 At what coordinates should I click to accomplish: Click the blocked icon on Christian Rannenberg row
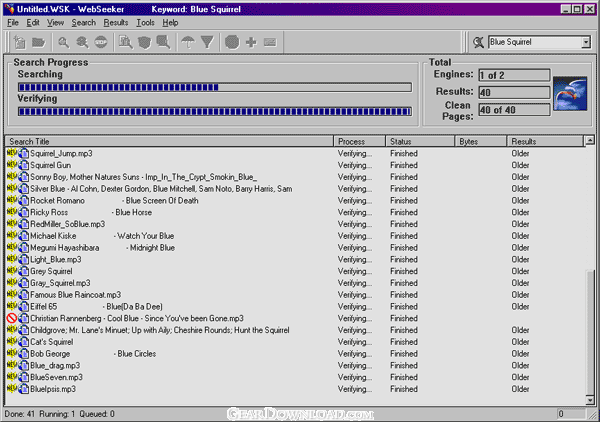[x=12, y=318]
